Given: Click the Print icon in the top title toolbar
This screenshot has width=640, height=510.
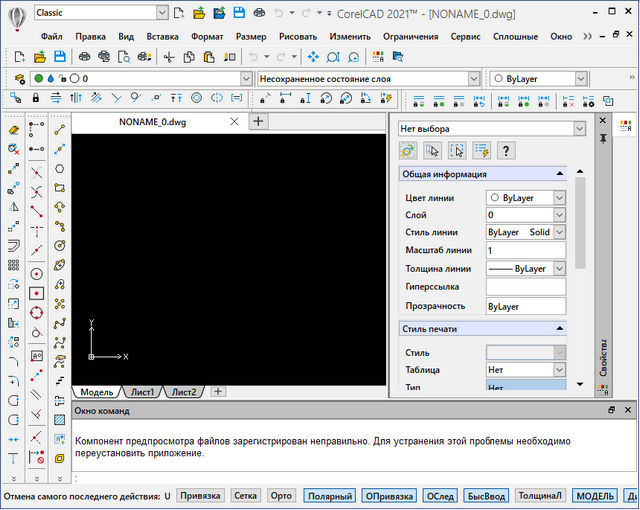Looking at the screenshot, I should pyautogui.click(x=260, y=13).
